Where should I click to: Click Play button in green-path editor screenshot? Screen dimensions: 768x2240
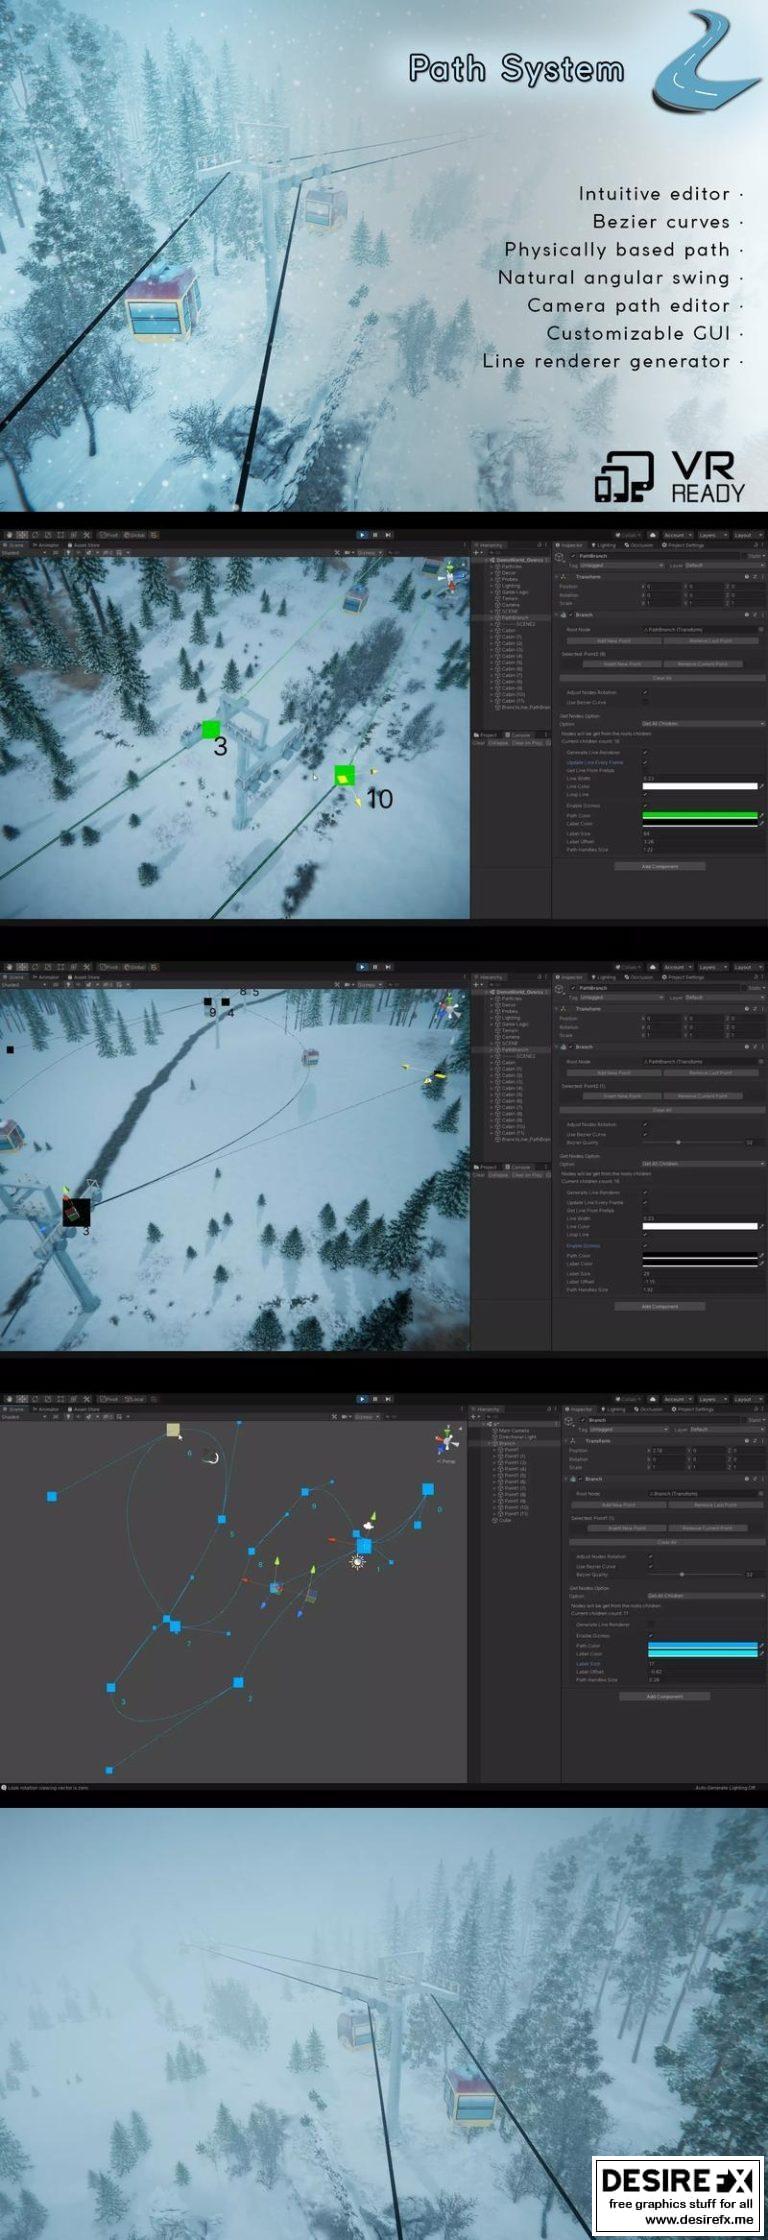(x=362, y=534)
